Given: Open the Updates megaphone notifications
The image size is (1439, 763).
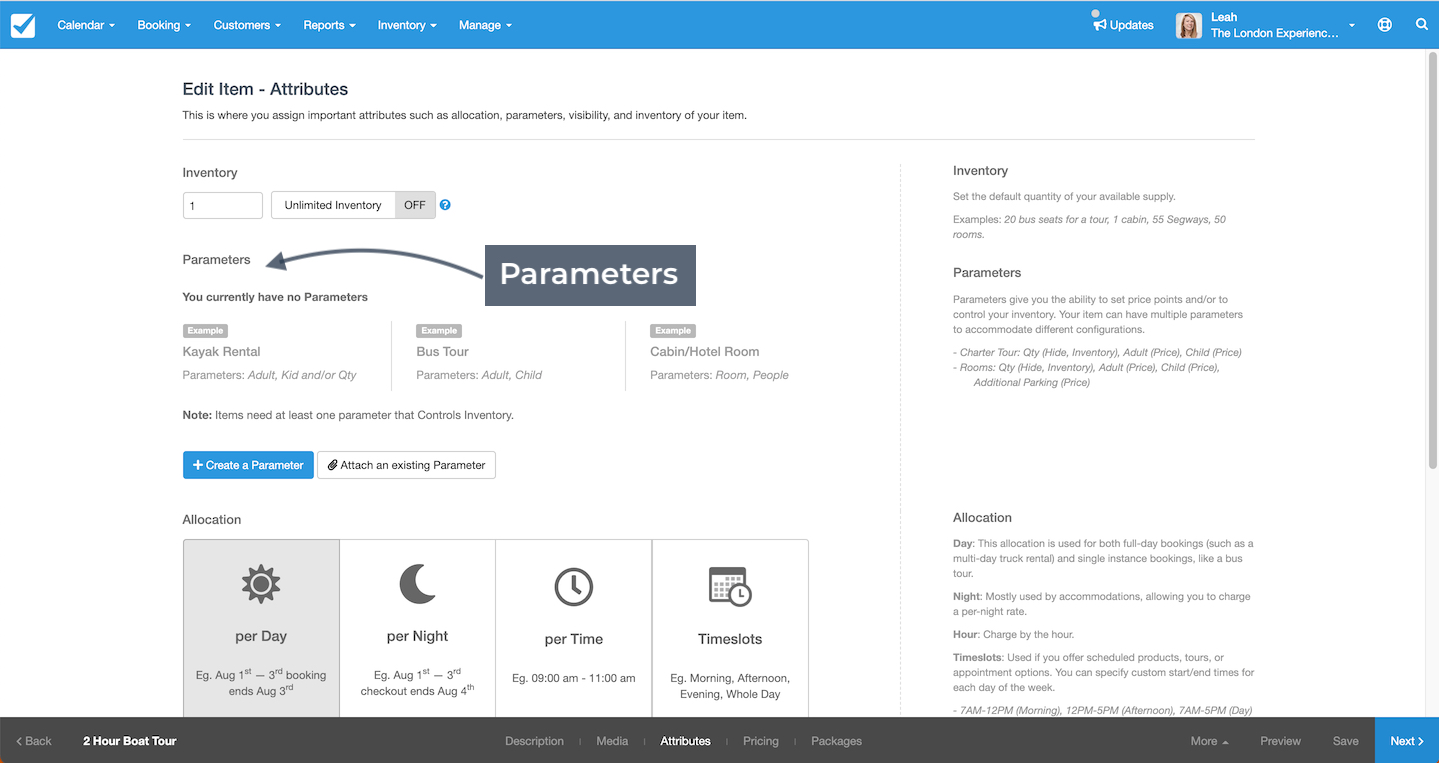Looking at the screenshot, I should pyautogui.click(x=1123, y=25).
